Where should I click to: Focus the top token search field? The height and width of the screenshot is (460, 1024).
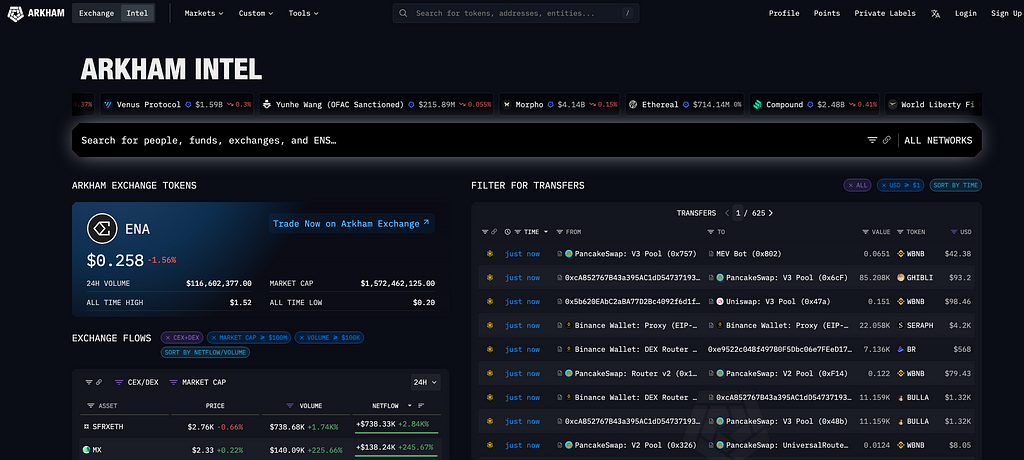516,13
